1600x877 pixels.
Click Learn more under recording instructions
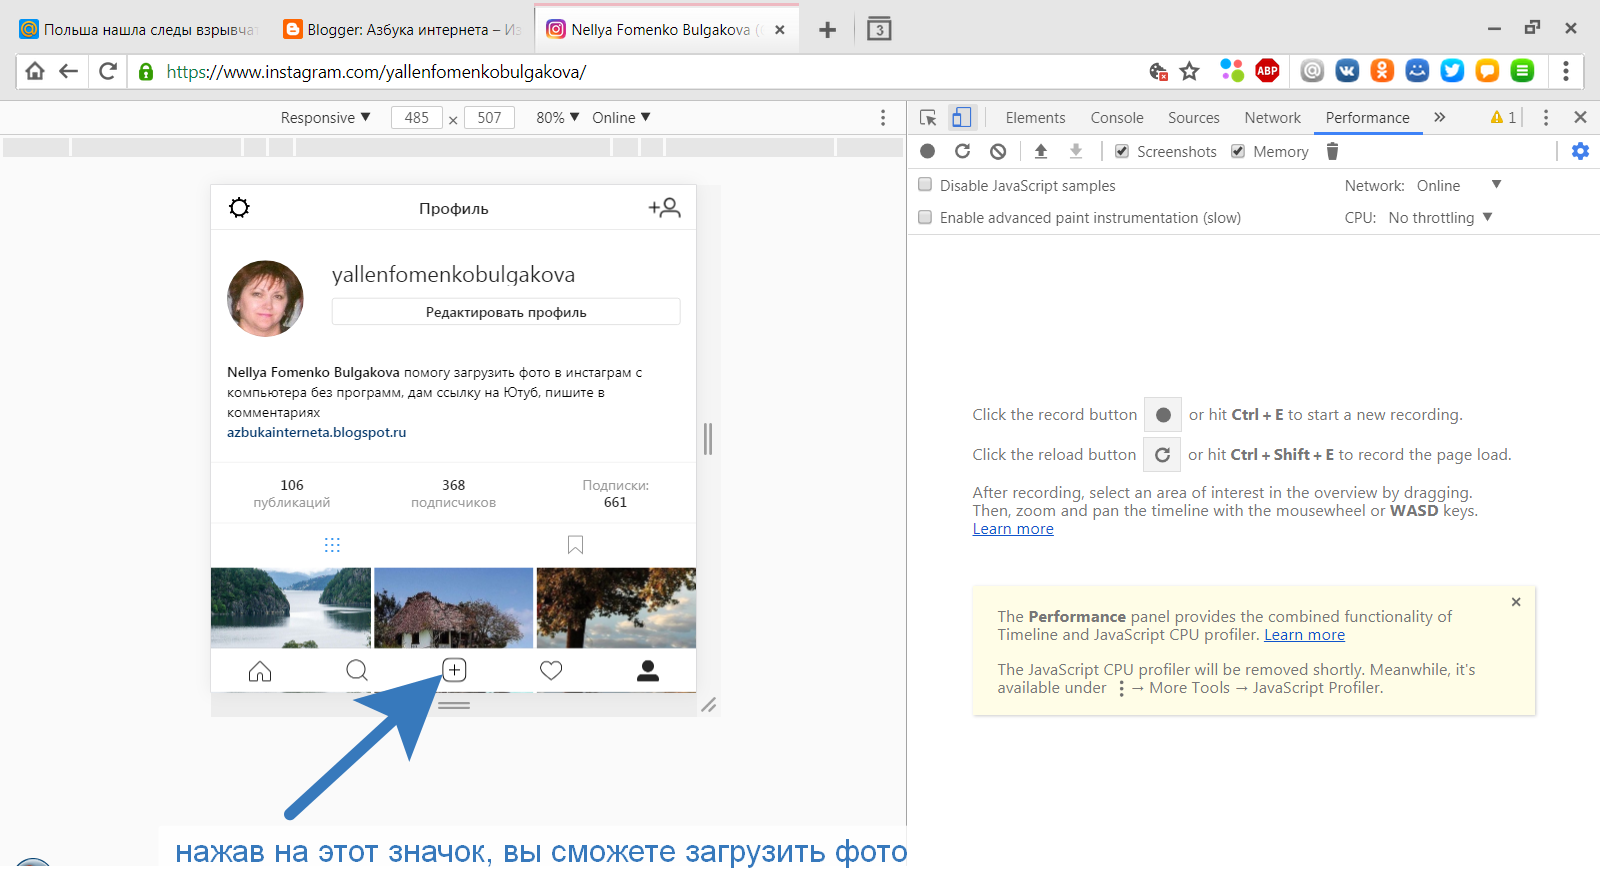pyautogui.click(x=1013, y=529)
